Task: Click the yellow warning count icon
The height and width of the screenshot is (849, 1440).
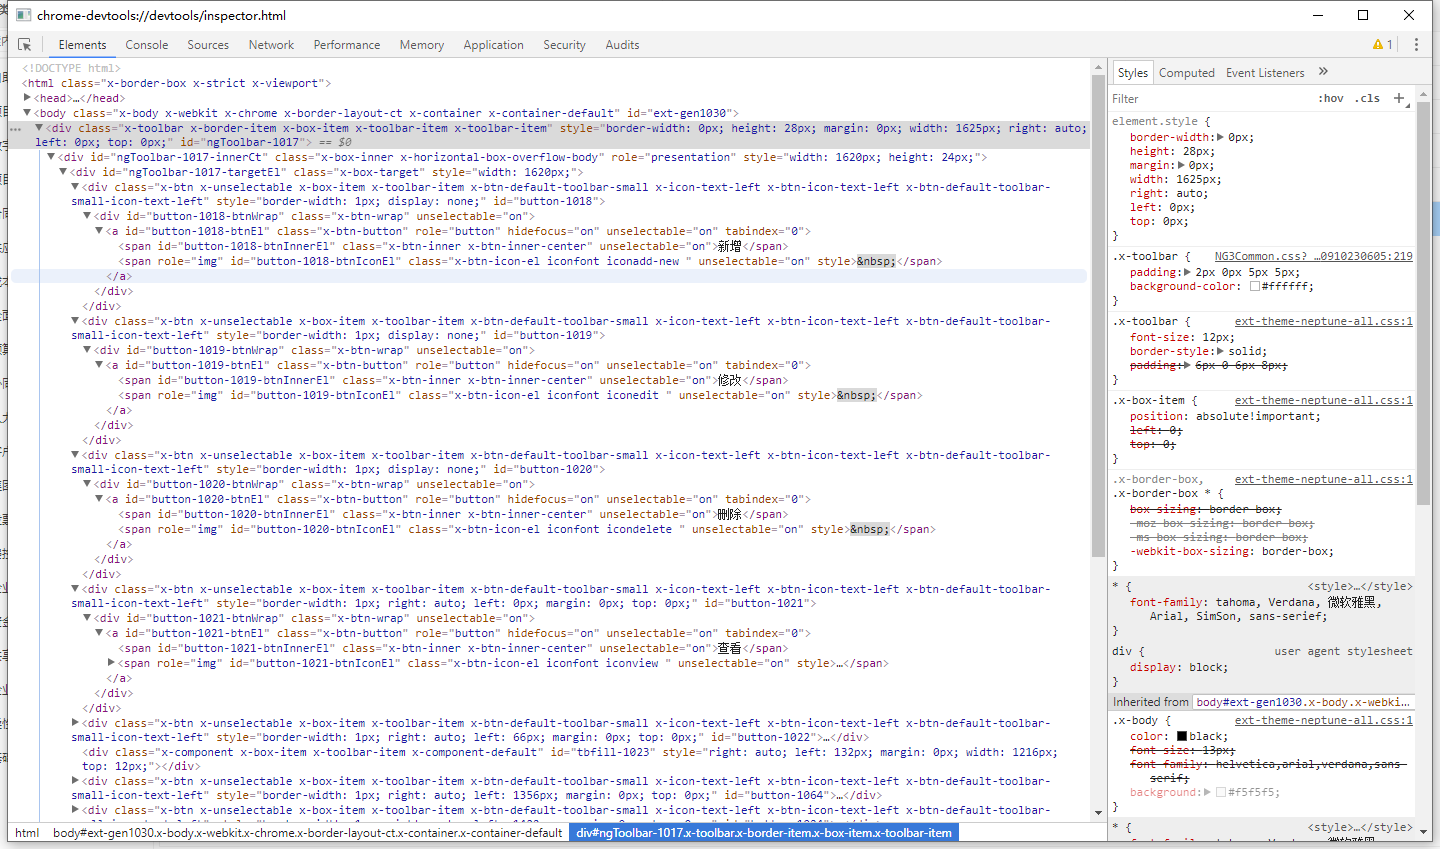Action: pyautogui.click(x=1382, y=45)
